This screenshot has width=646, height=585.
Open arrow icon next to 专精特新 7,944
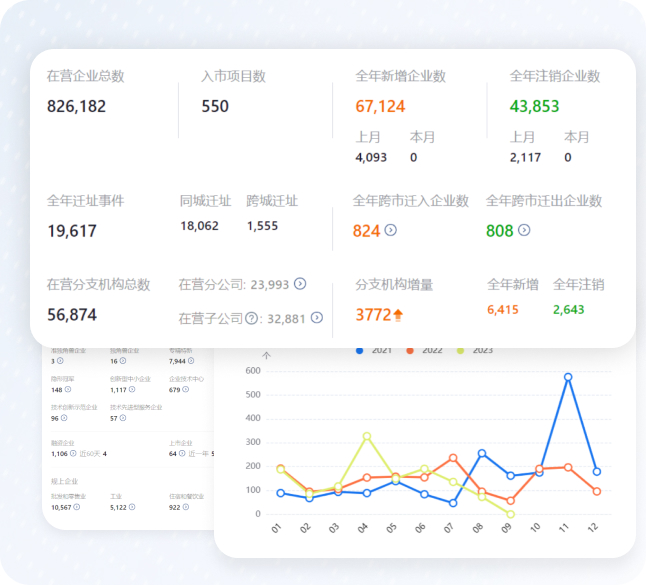(191, 361)
